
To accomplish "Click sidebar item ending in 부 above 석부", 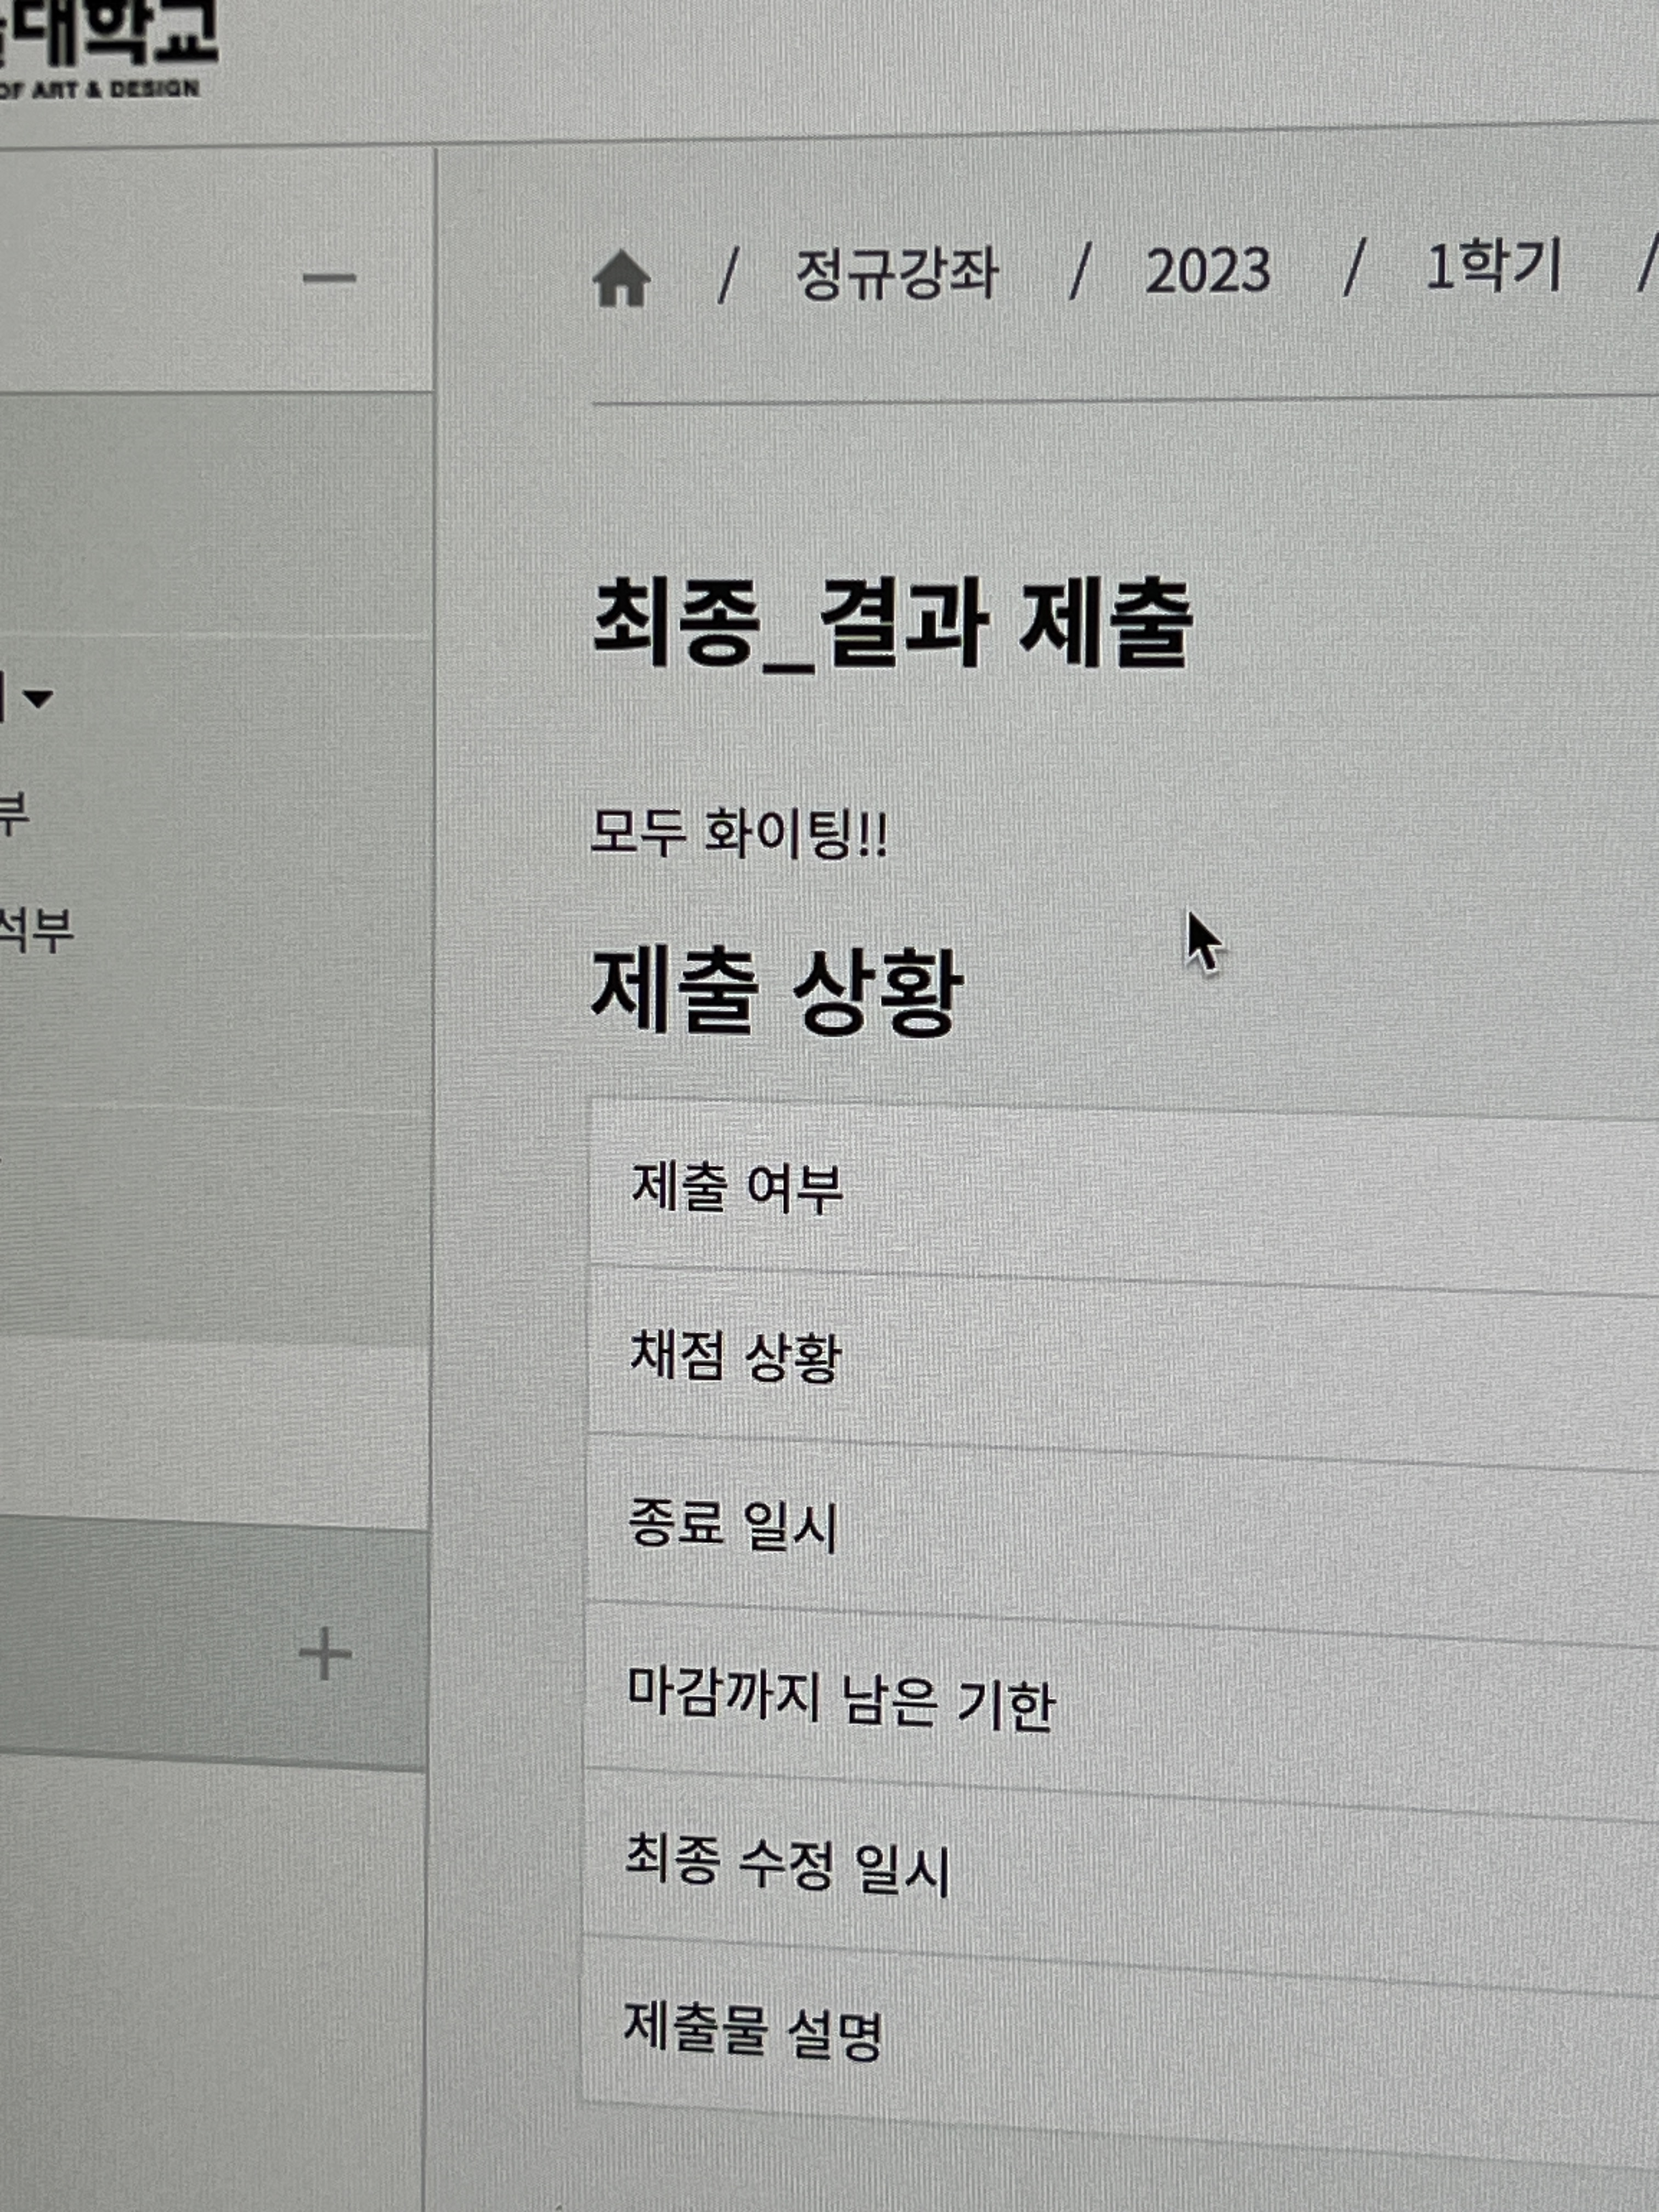I will [x=14, y=813].
